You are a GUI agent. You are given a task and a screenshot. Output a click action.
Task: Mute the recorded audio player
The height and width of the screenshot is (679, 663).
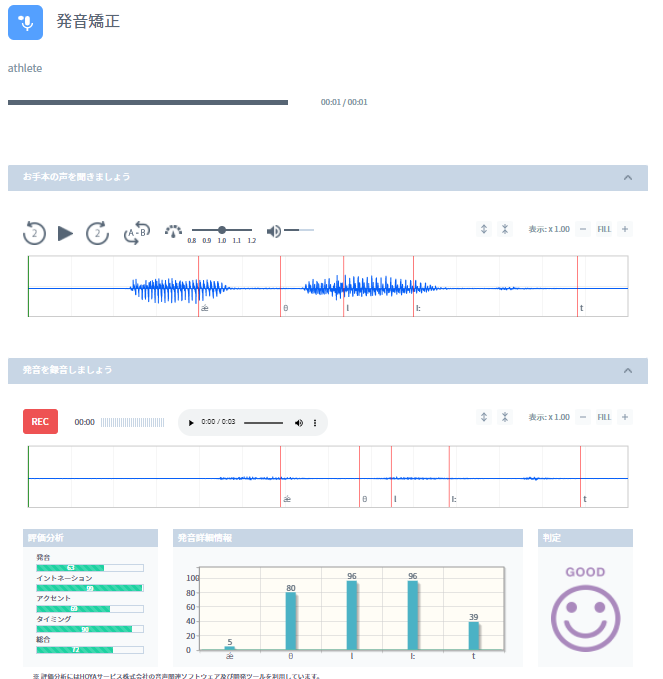299,423
